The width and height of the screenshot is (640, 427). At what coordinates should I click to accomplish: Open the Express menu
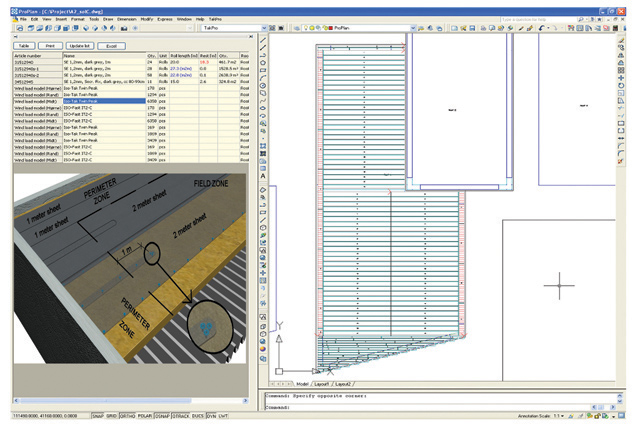[x=165, y=19]
